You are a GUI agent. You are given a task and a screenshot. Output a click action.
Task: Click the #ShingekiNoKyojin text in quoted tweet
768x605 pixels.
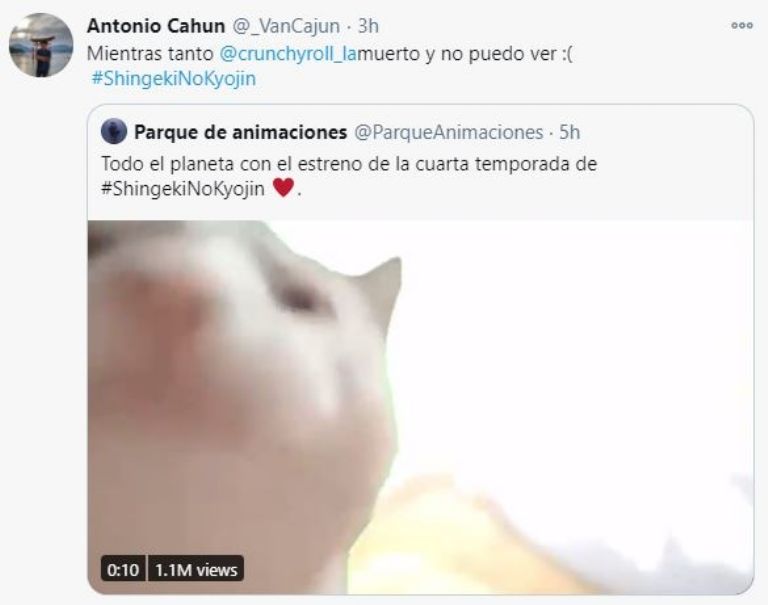click(183, 189)
